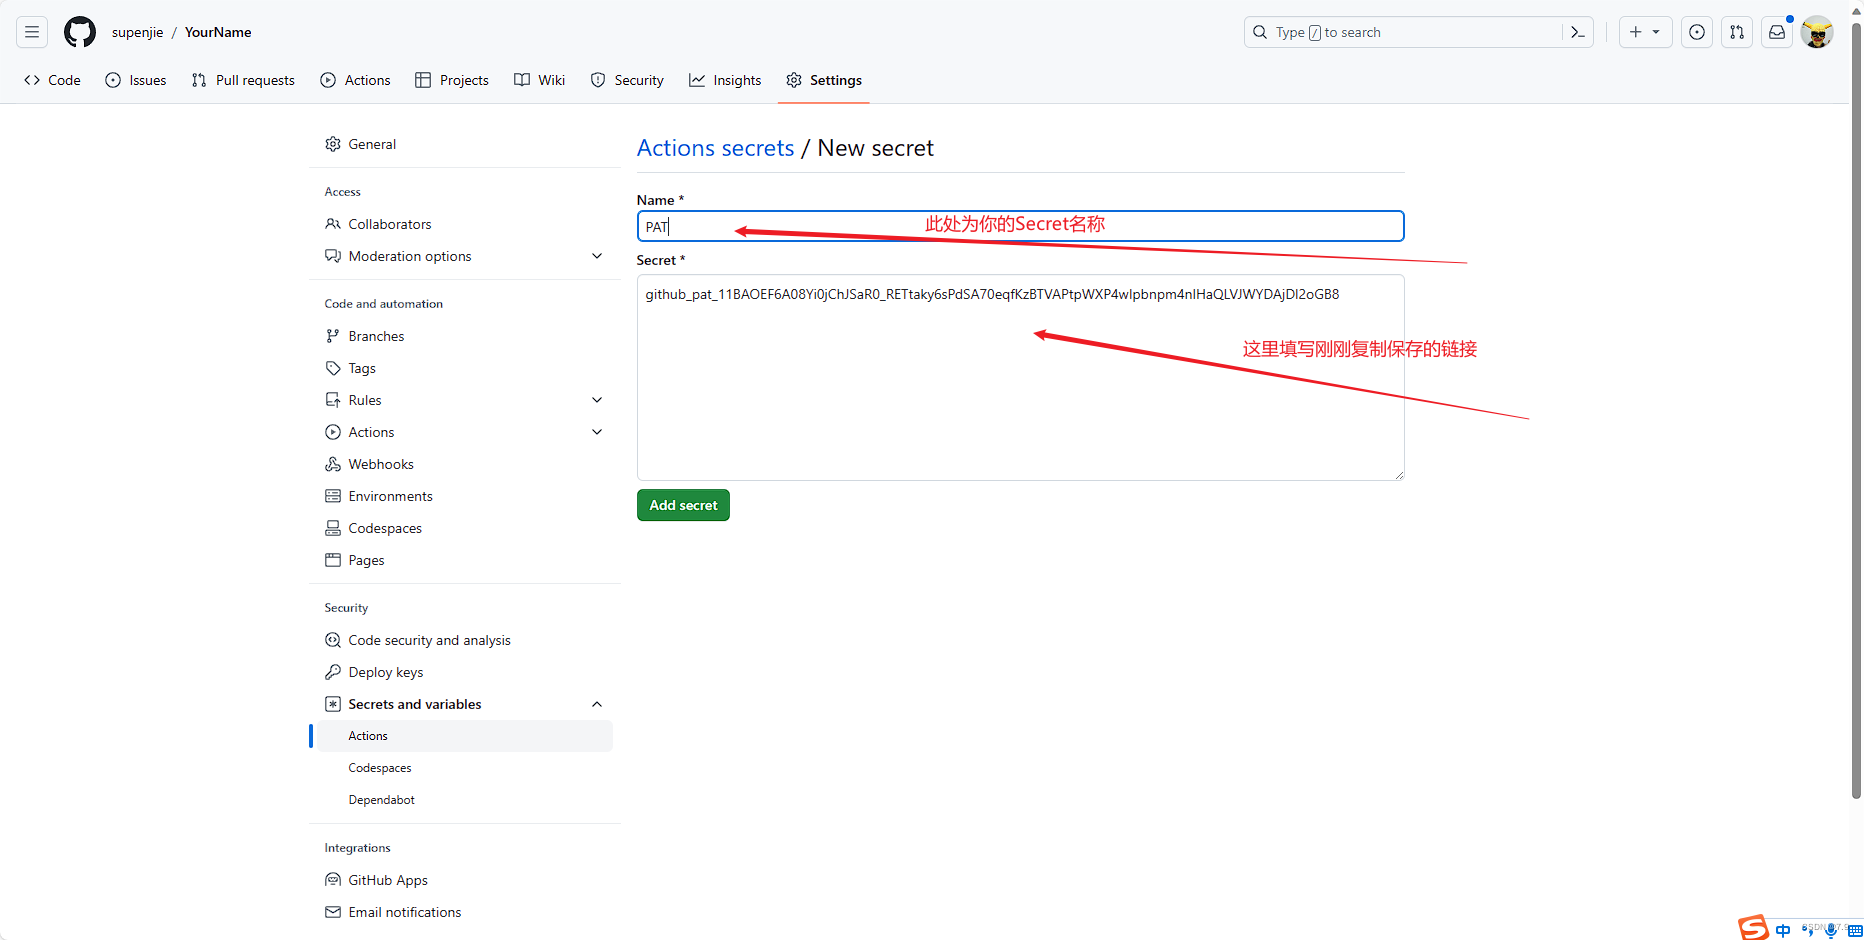1864x940 pixels.
Task: Open the GitHub home via the Octocat logo
Action: click(x=80, y=31)
